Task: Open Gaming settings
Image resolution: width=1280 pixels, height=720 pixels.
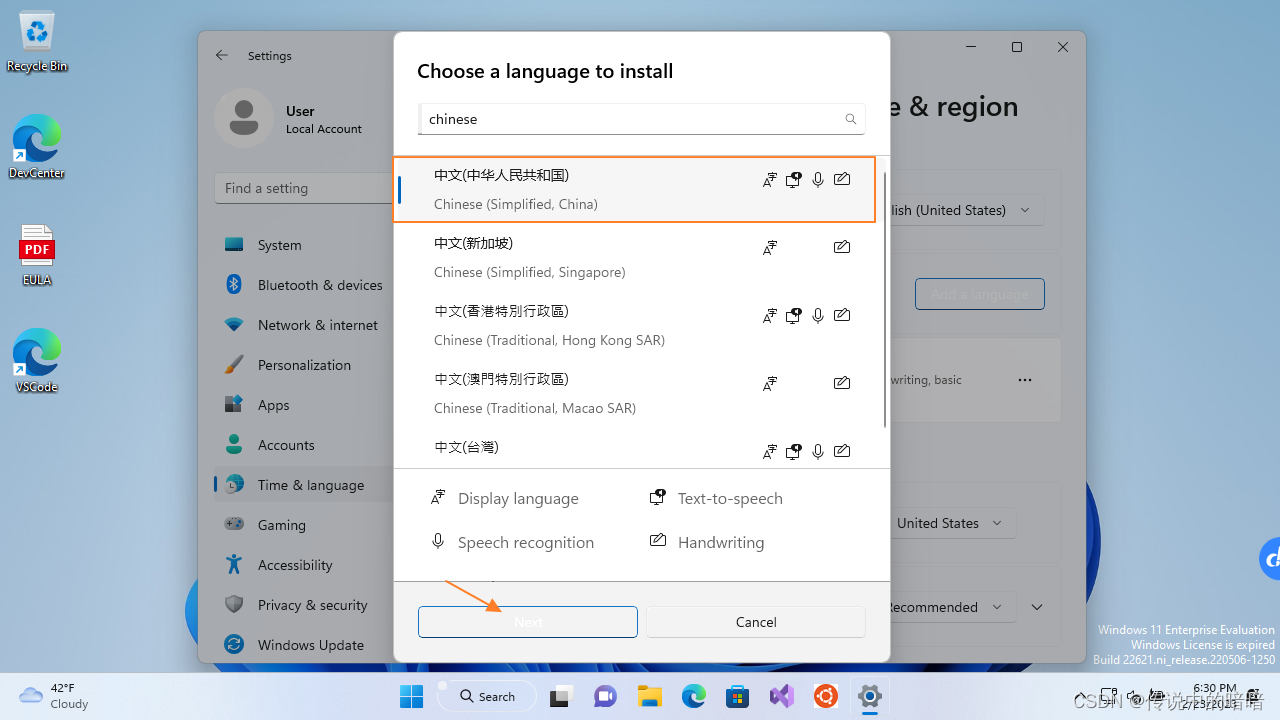Action: (304, 525)
